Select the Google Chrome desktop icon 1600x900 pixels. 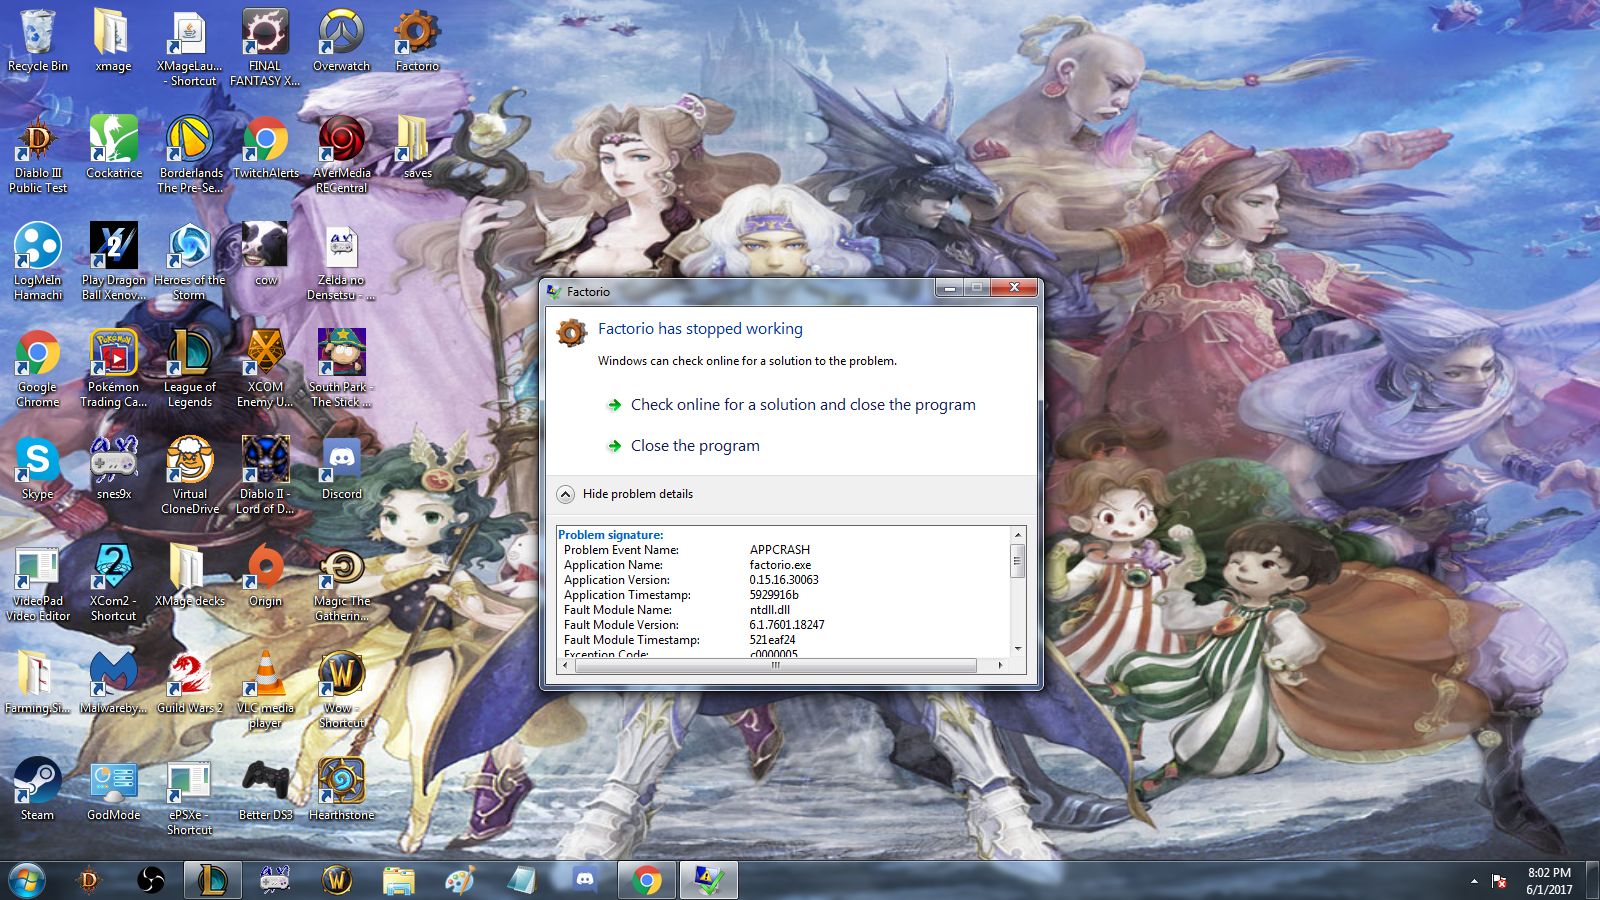(x=38, y=368)
